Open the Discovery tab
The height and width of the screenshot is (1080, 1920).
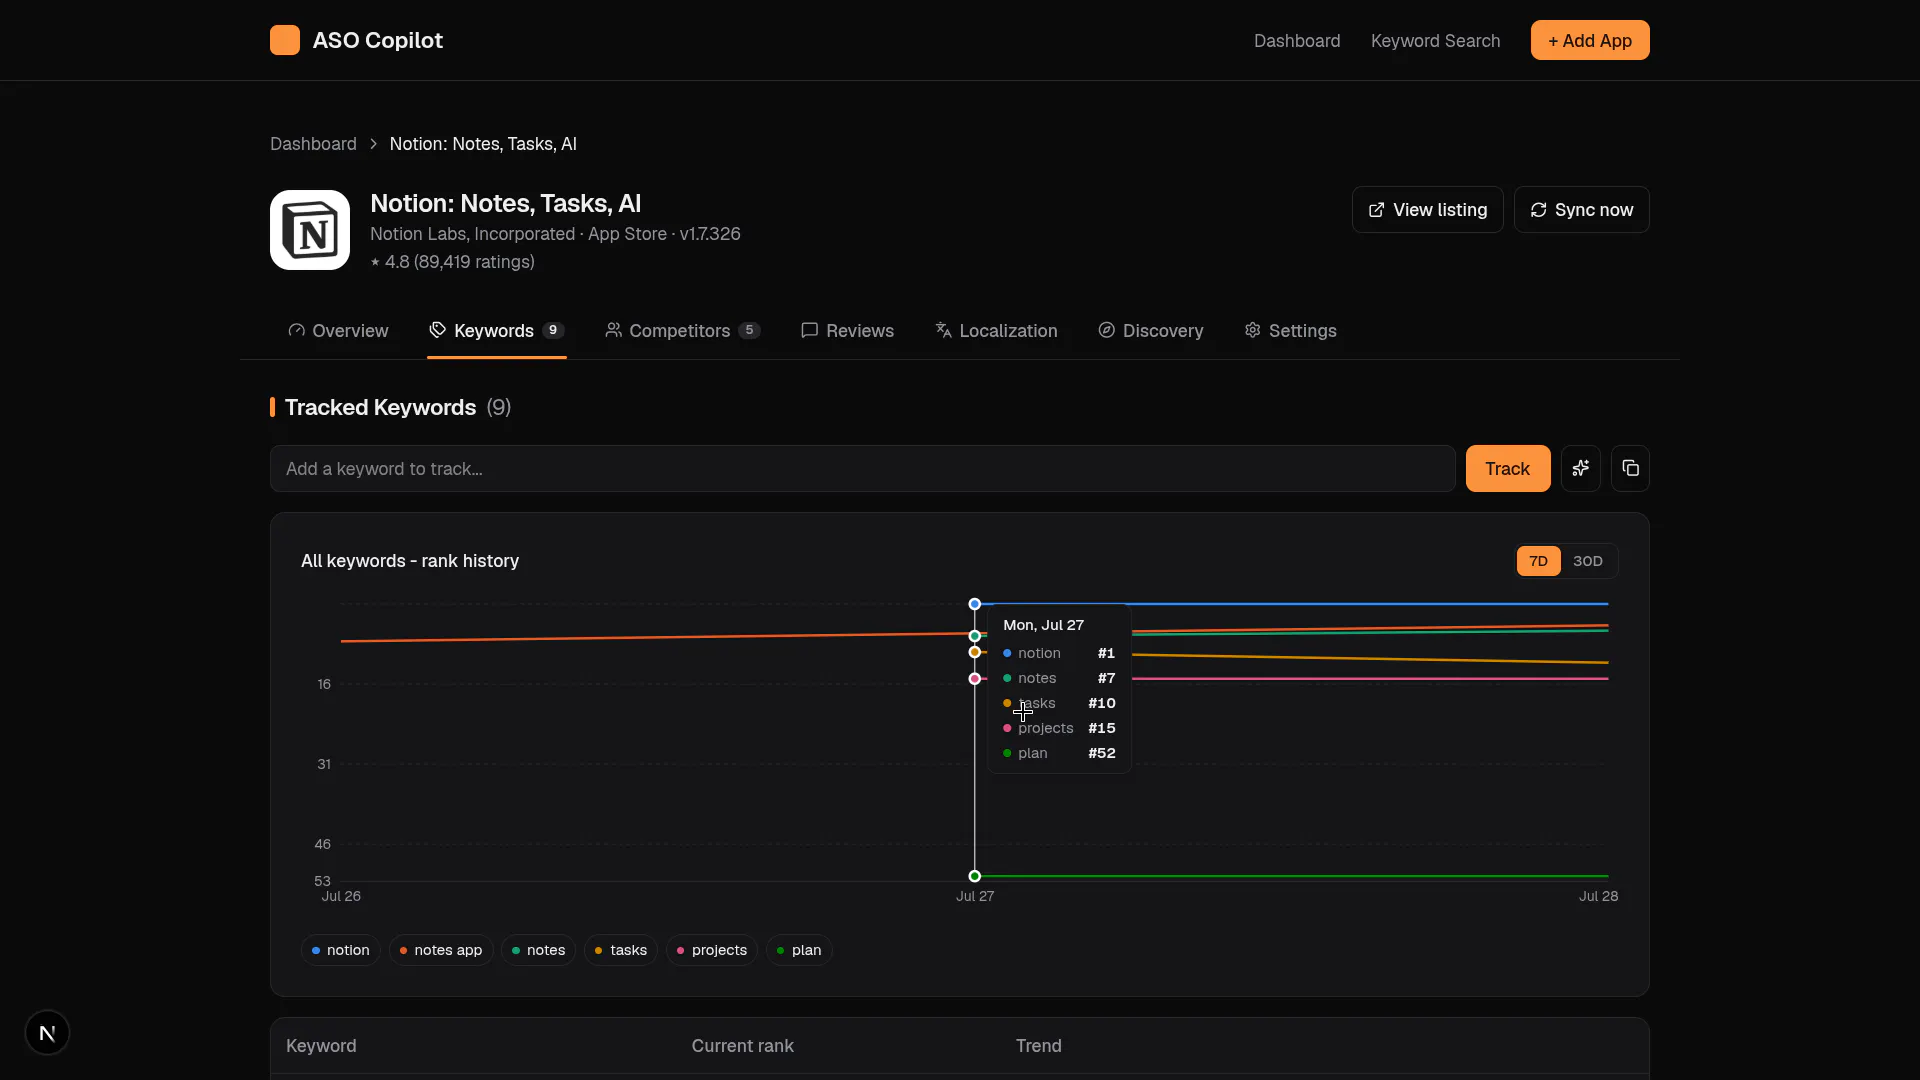tap(1151, 331)
